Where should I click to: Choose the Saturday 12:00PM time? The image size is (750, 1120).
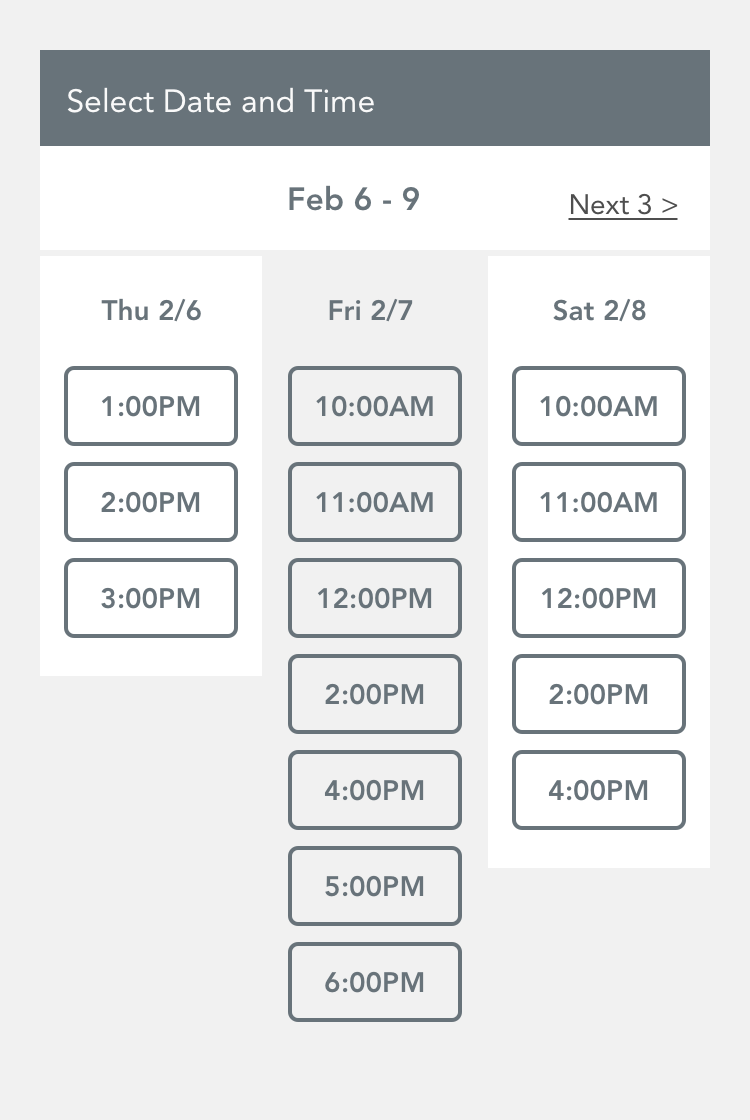[x=599, y=598]
